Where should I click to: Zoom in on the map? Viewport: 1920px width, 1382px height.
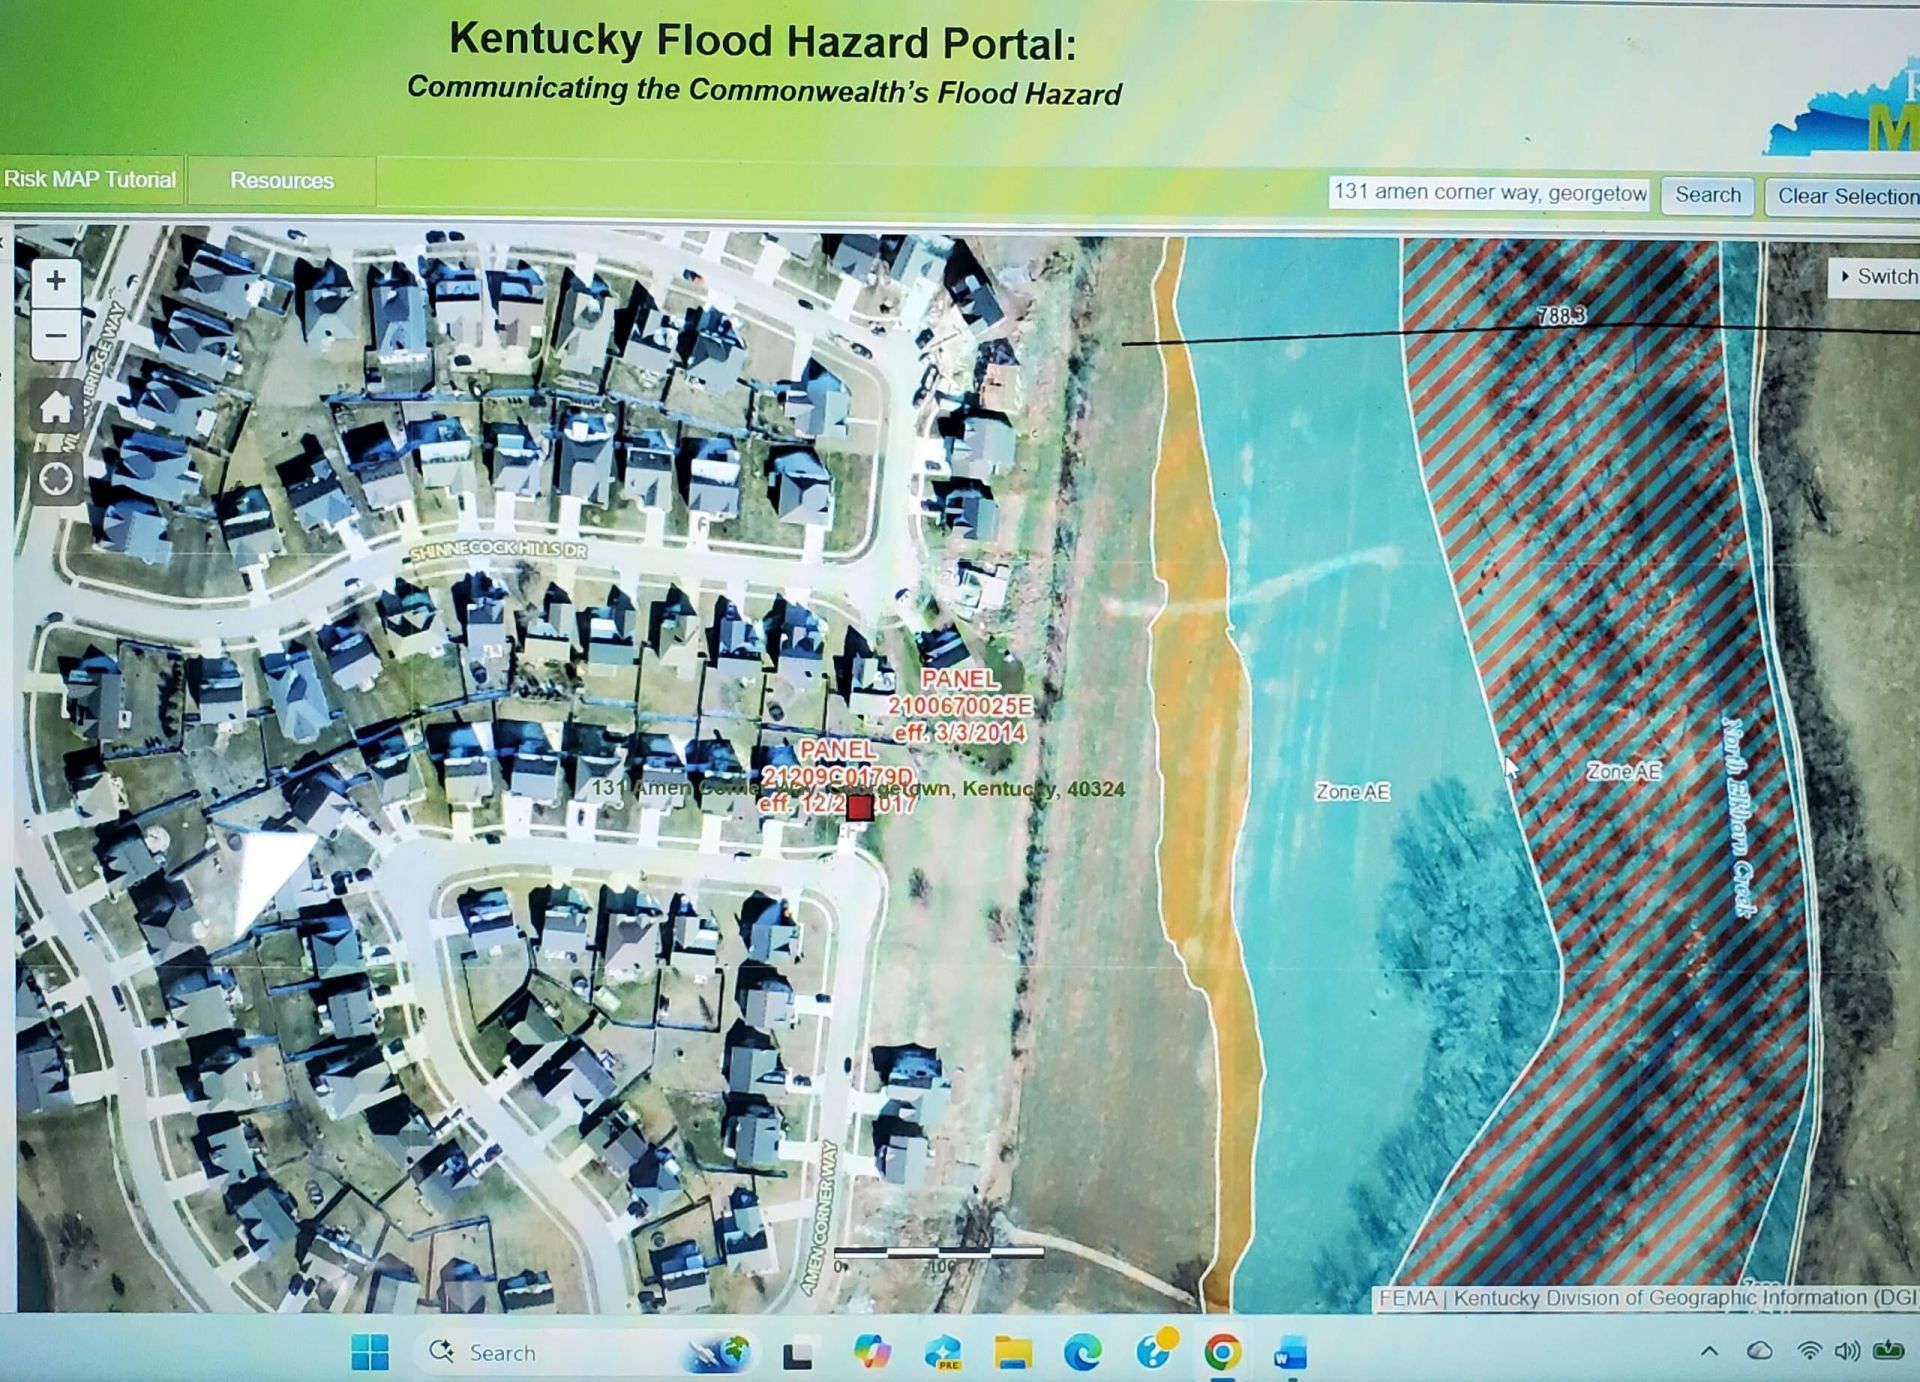click(x=56, y=281)
